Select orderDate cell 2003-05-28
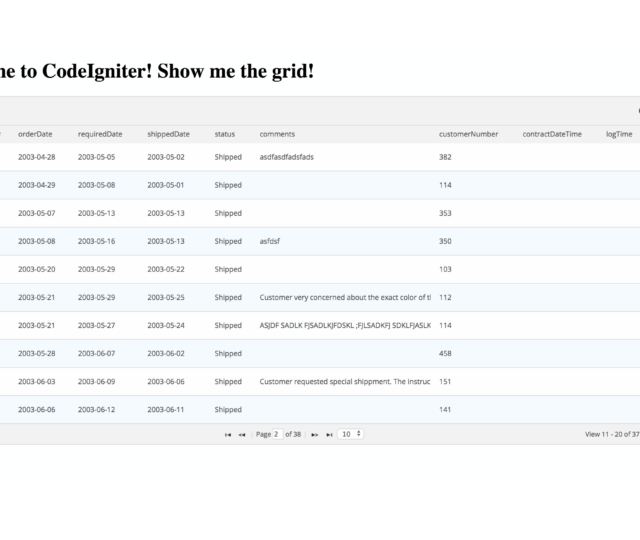The height and width of the screenshot is (540, 640). pos(37,353)
